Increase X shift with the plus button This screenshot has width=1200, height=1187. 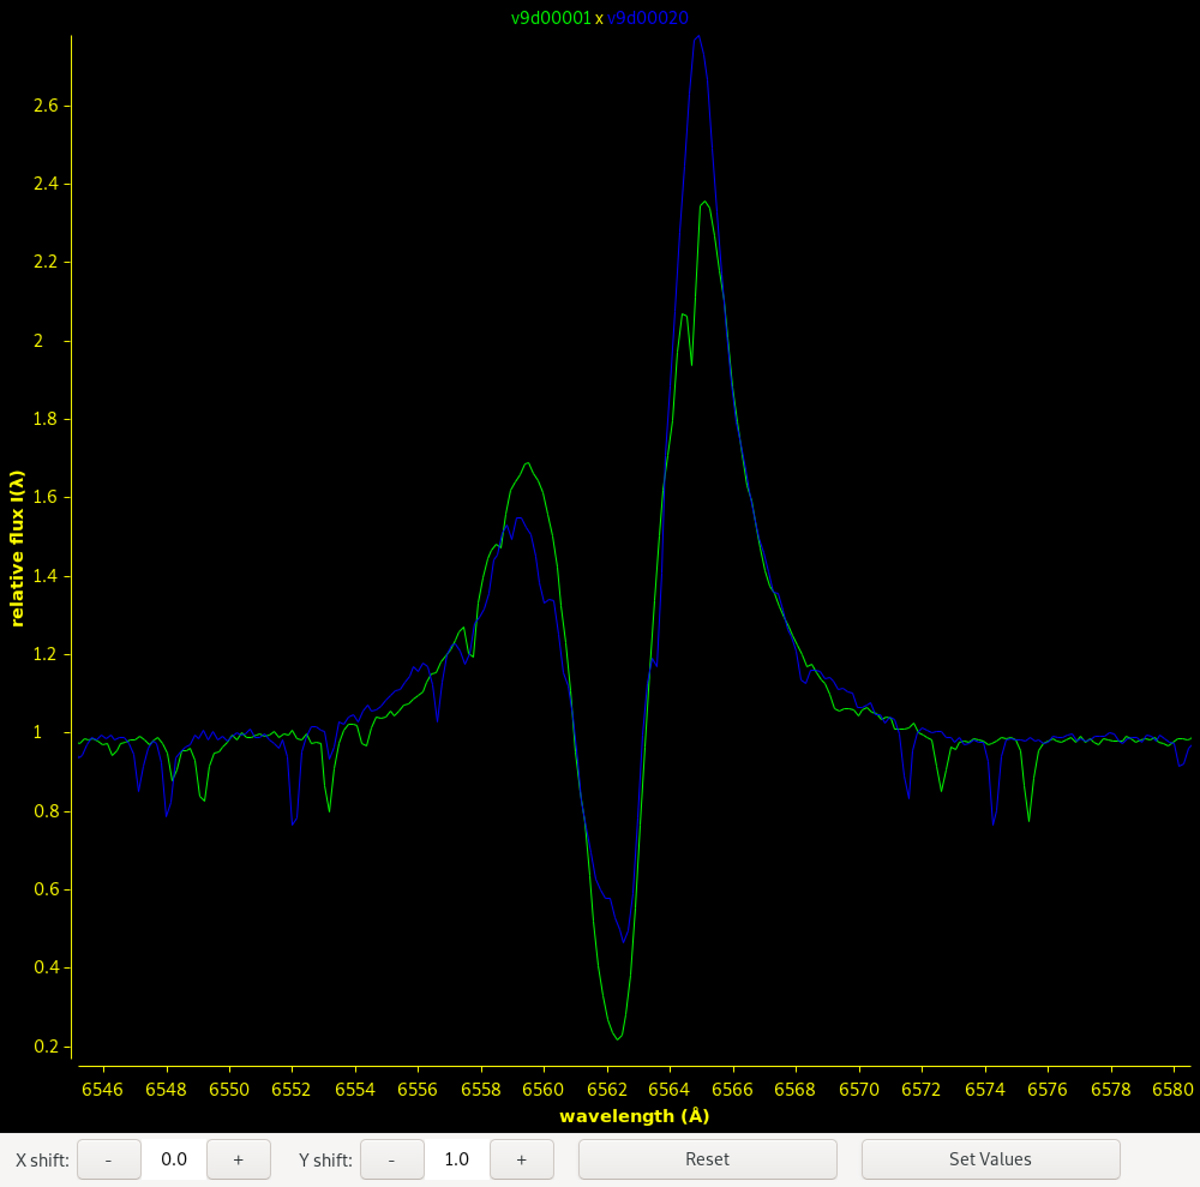pos(238,1159)
